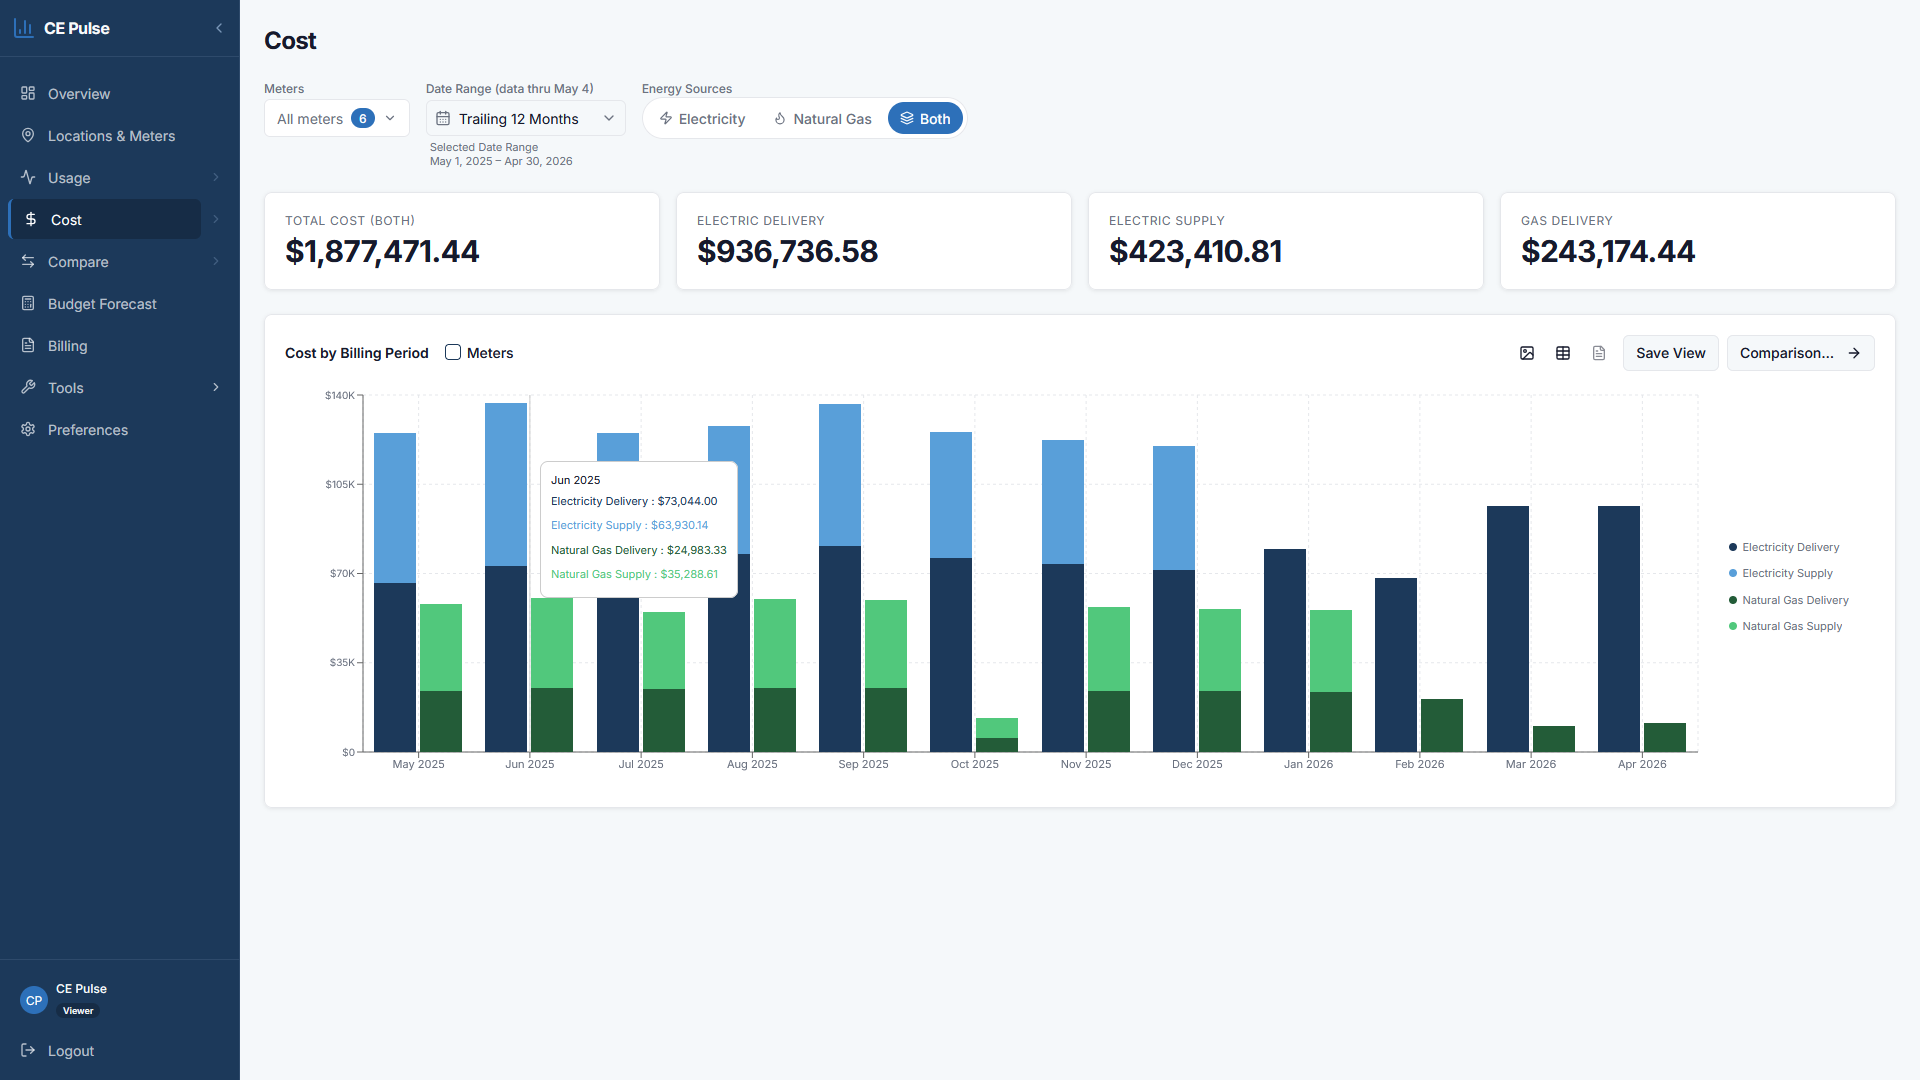Click the Logout icon
Image resolution: width=1920 pixels, height=1080 pixels.
pyautogui.click(x=28, y=1050)
